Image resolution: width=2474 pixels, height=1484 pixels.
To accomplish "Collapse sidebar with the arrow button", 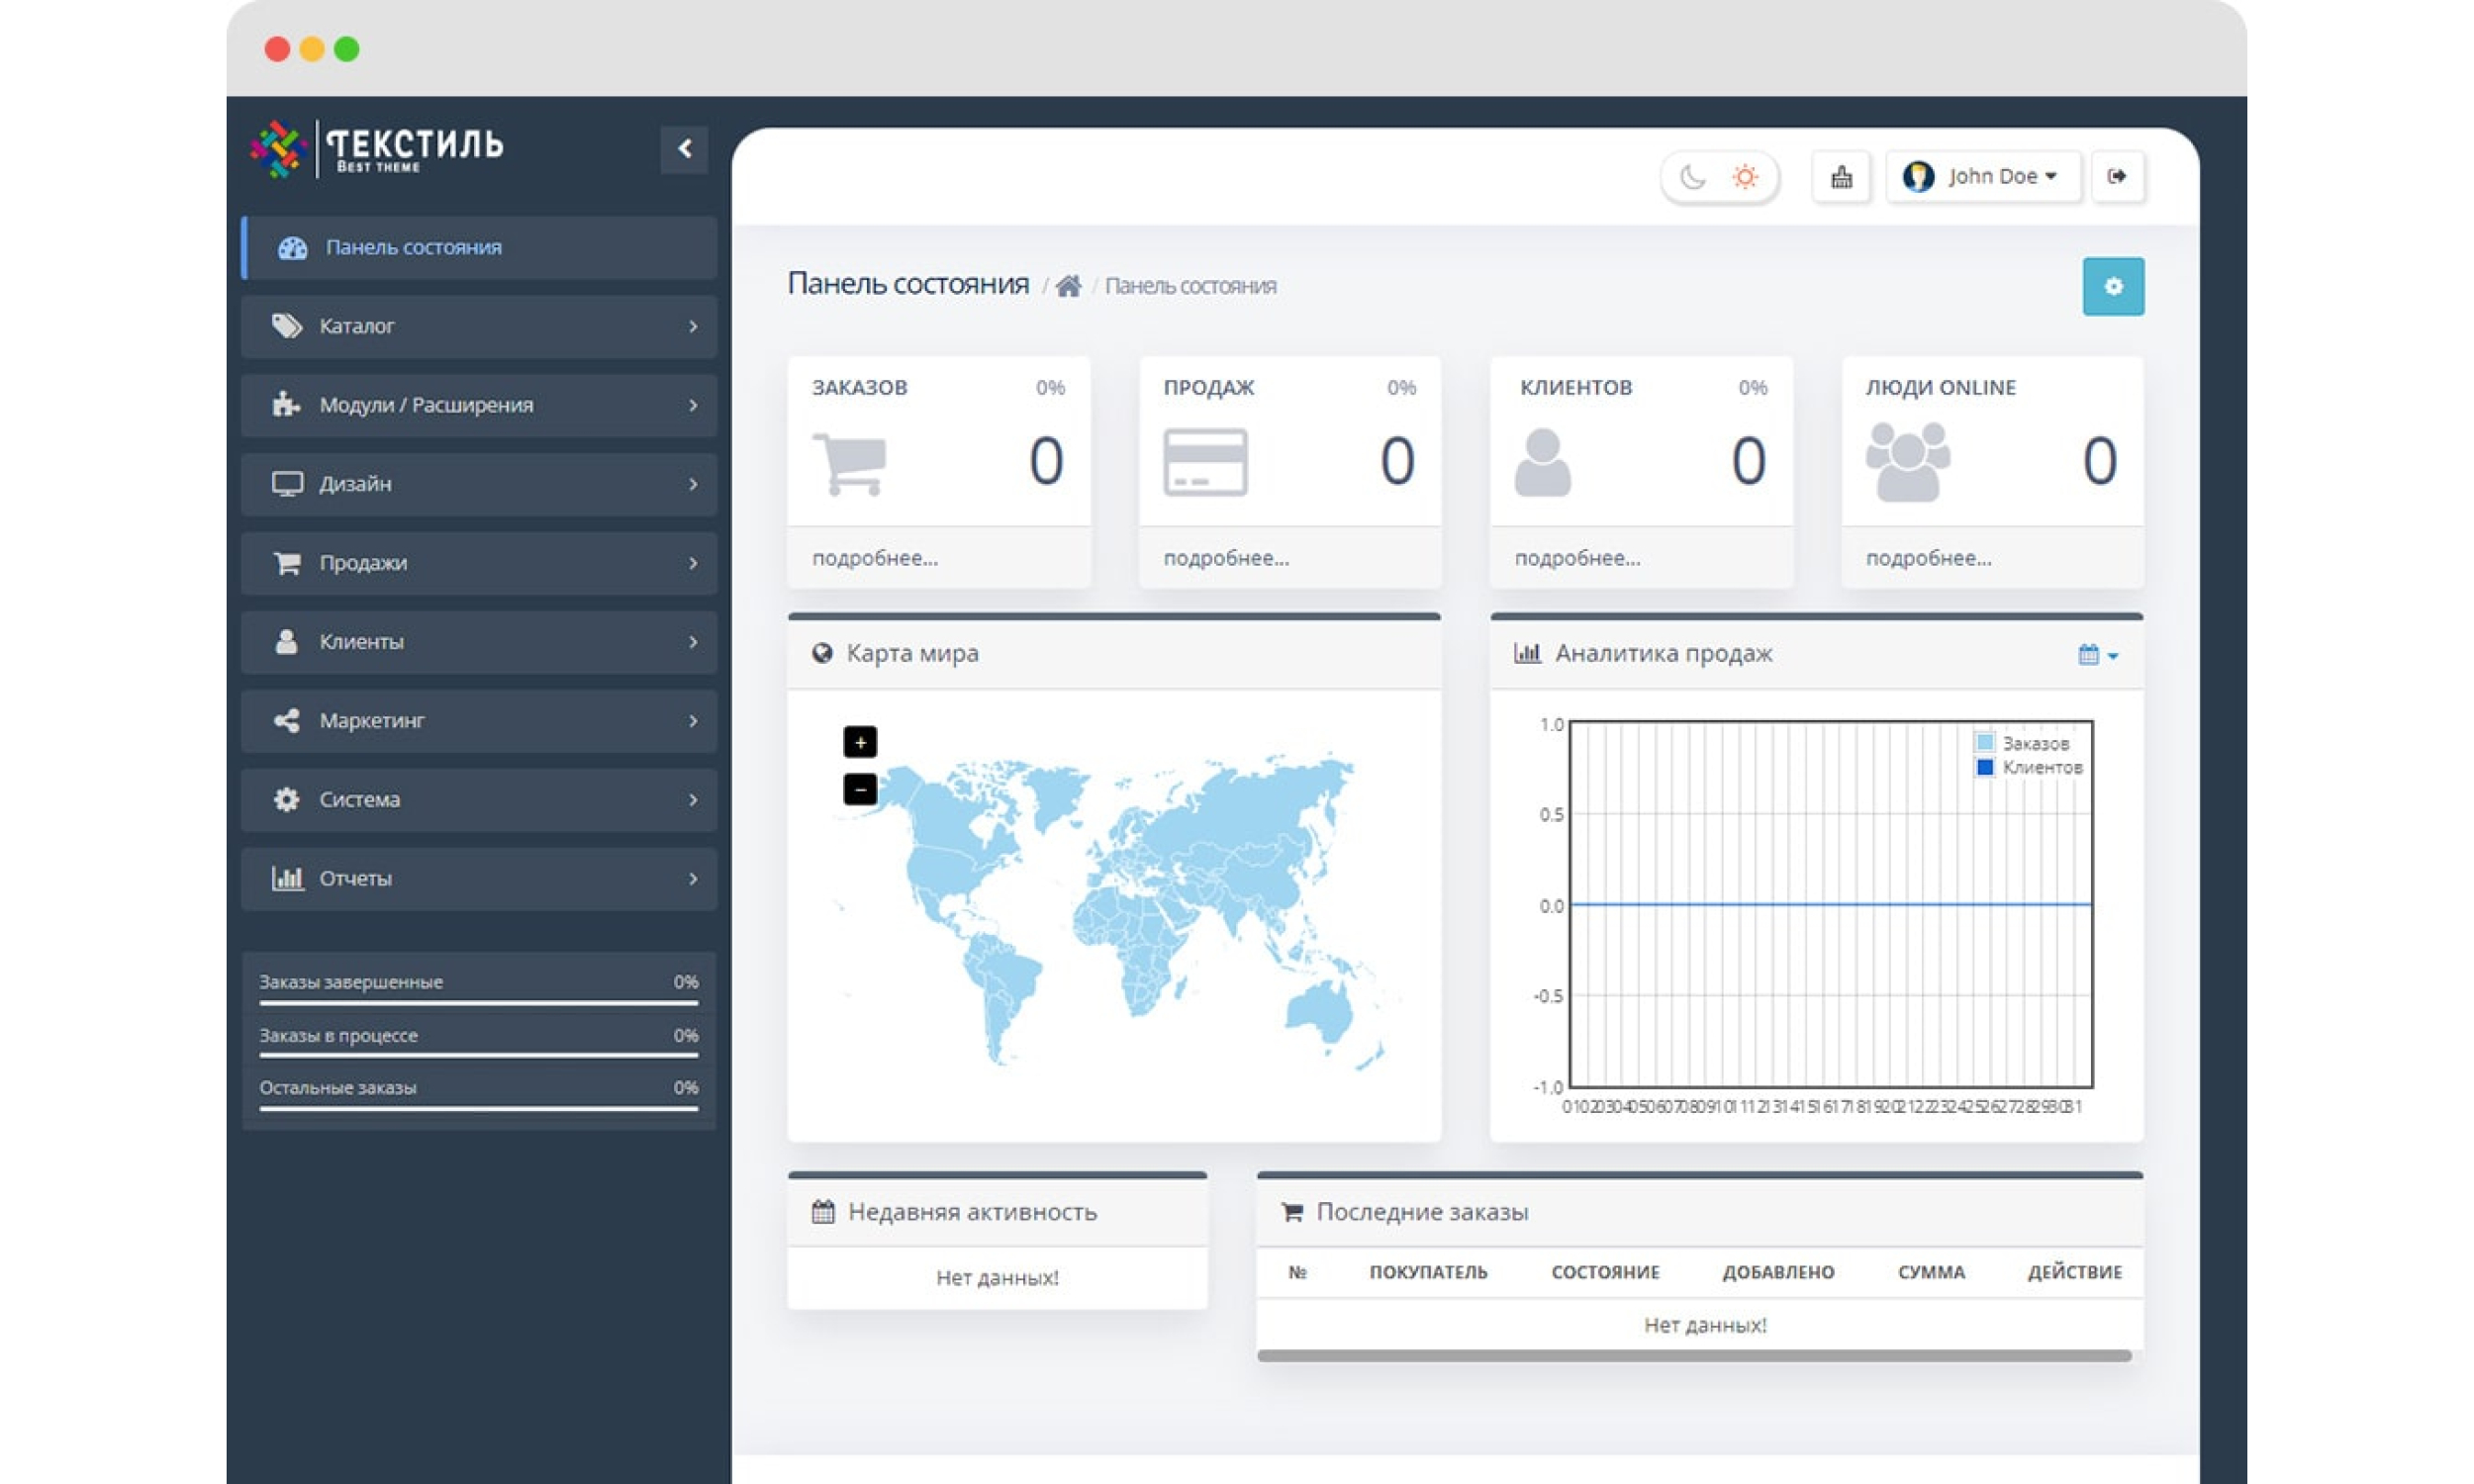I will [684, 149].
